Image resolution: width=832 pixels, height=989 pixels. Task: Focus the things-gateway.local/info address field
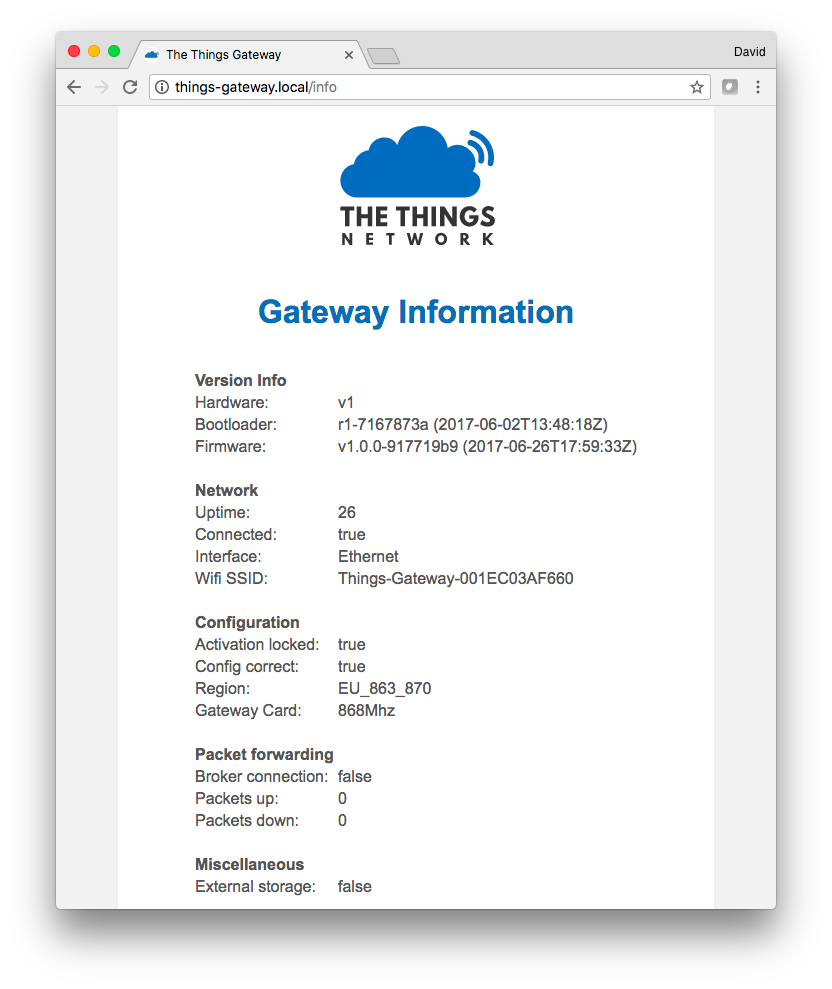(429, 87)
